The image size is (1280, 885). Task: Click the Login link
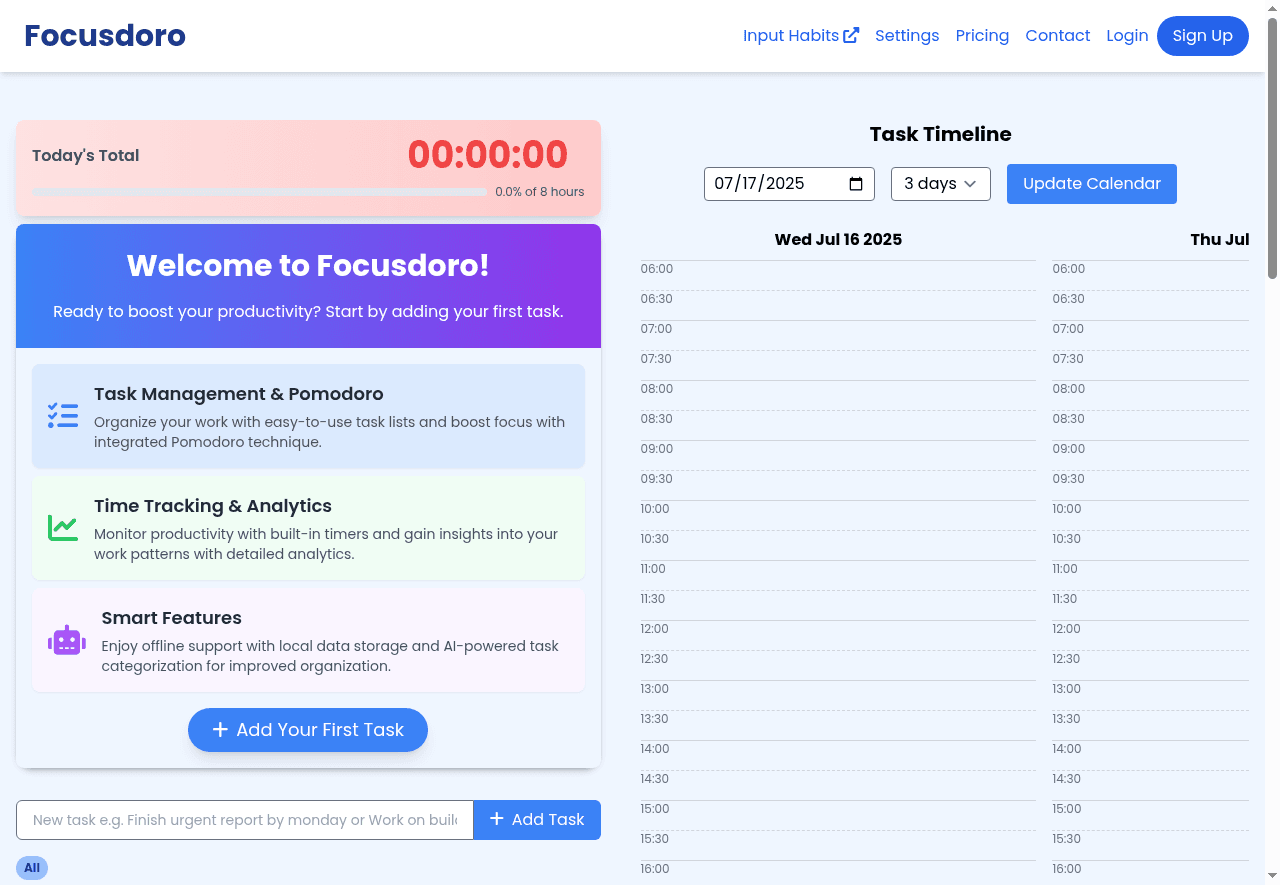click(1127, 36)
